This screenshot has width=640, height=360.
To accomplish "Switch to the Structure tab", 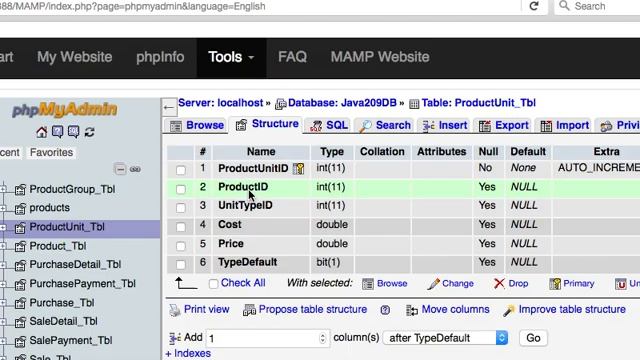I will tap(267, 124).
